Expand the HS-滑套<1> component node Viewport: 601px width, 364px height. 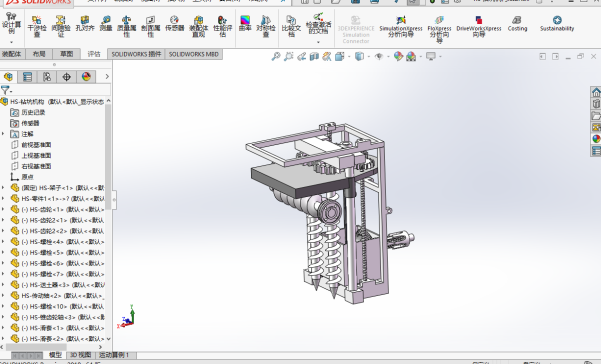[x=3, y=328]
